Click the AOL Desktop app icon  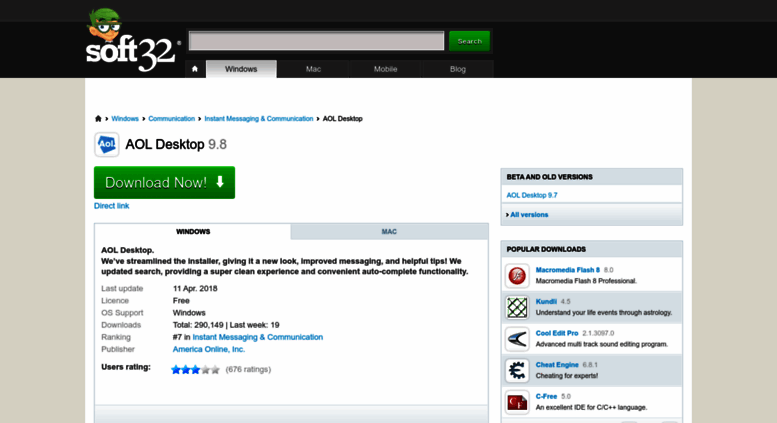click(107, 145)
